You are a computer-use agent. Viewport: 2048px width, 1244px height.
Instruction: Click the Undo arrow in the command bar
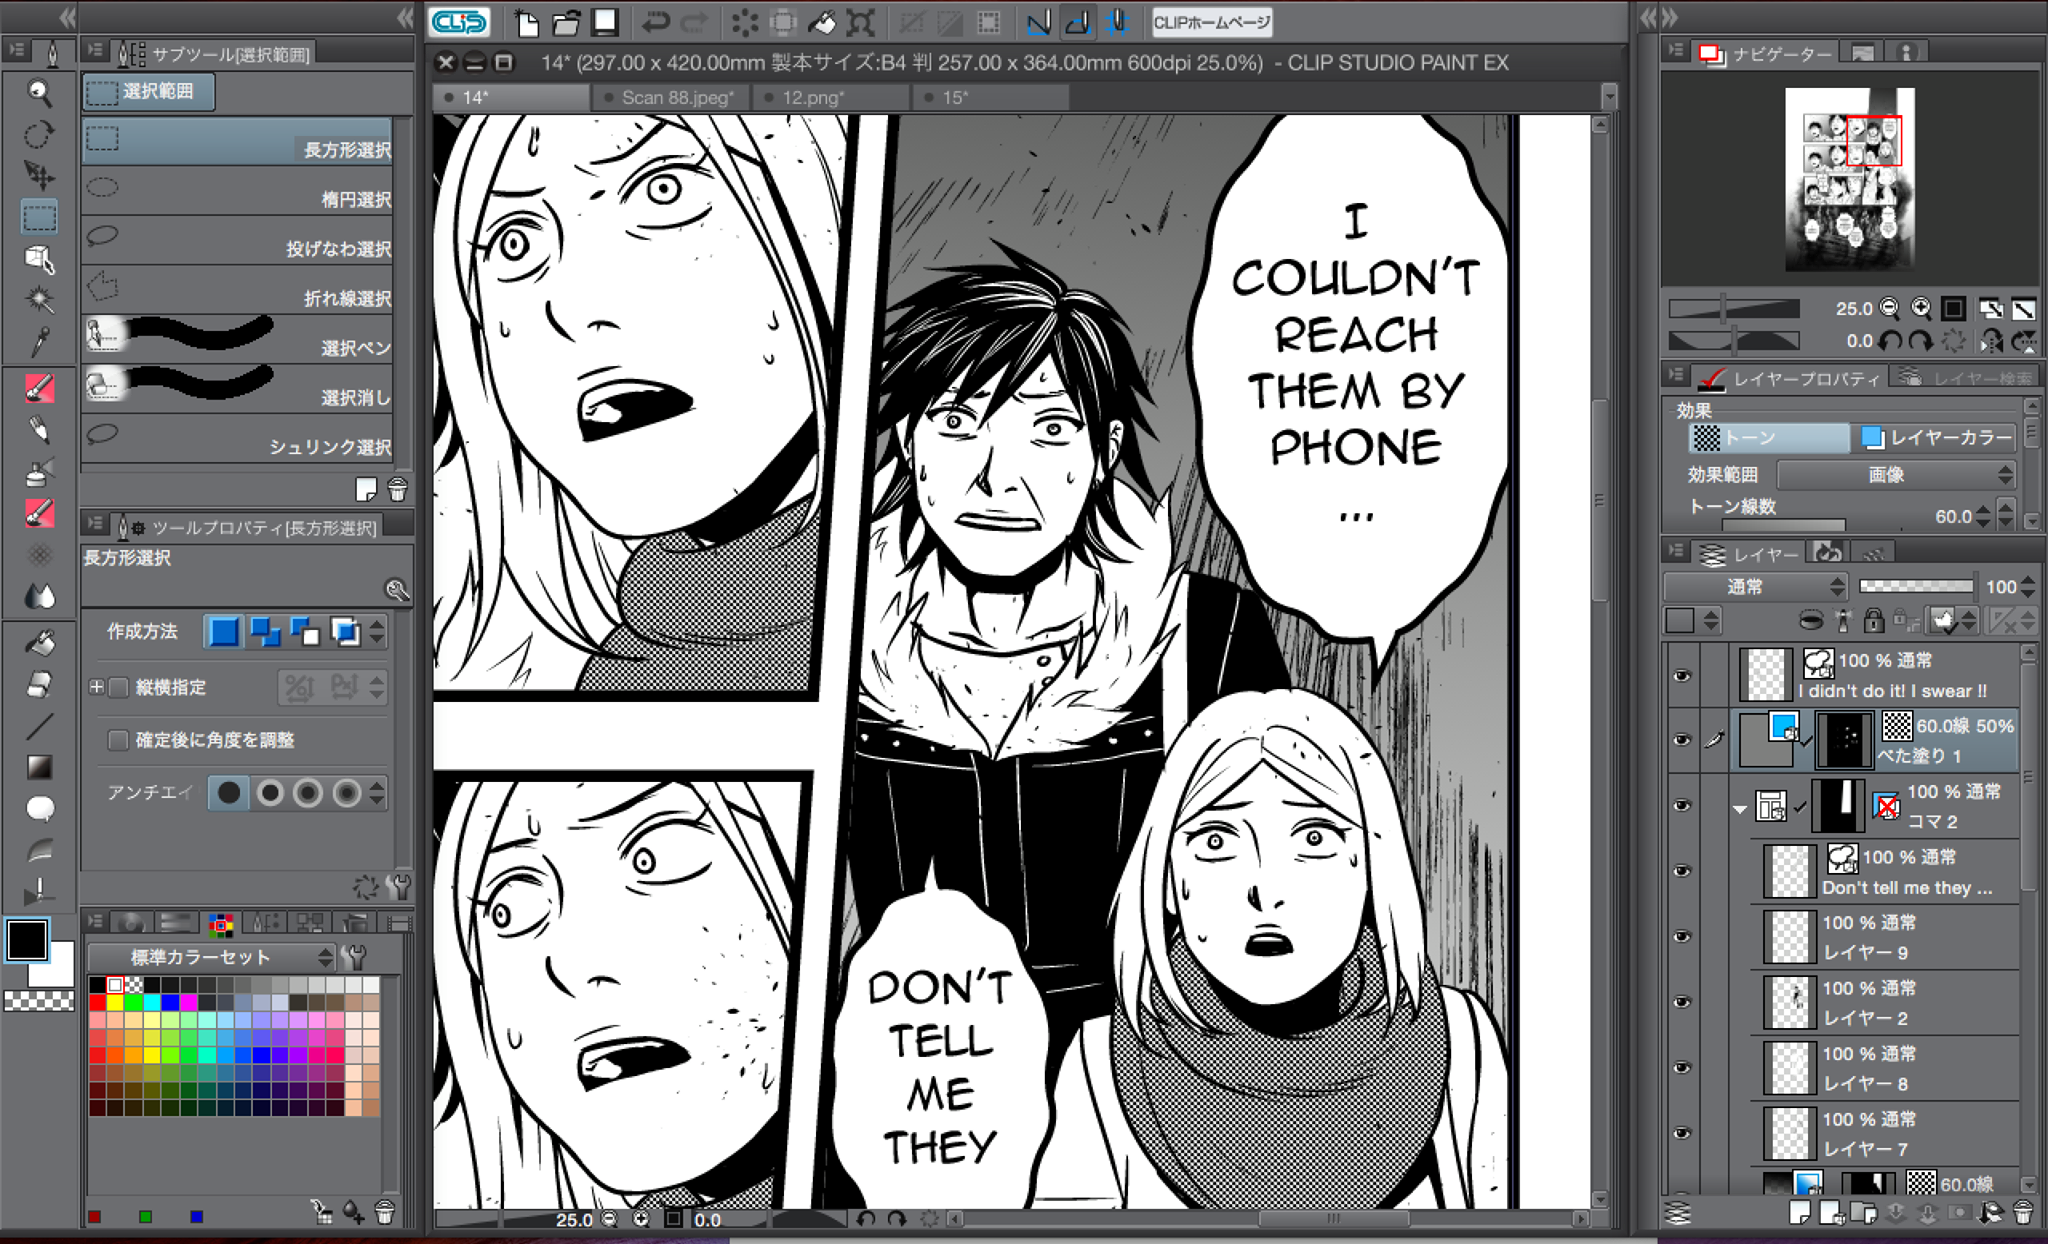point(656,22)
